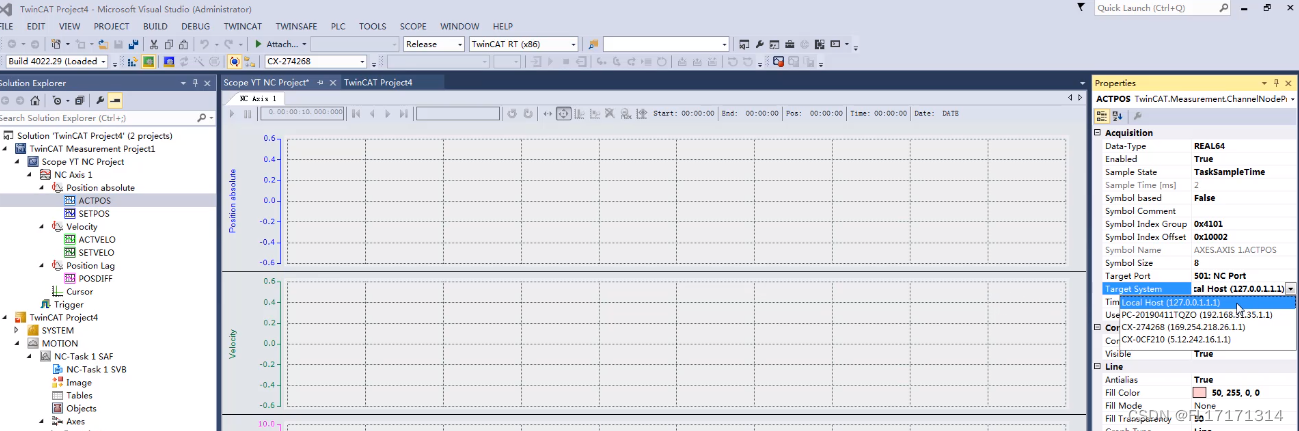Viewport: 1299px width, 431px height.
Task: Open the DEBUG menu
Action: pyautogui.click(x=196, y=26)
